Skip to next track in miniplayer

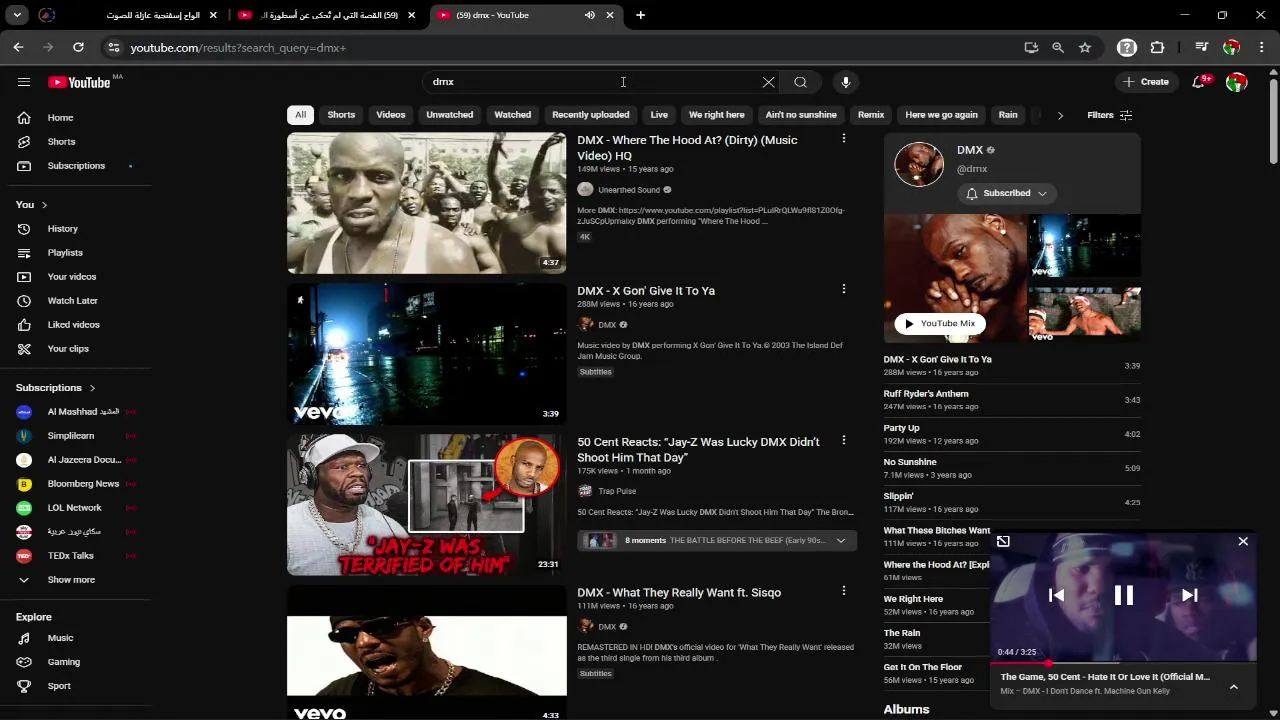click(1190, 595)
